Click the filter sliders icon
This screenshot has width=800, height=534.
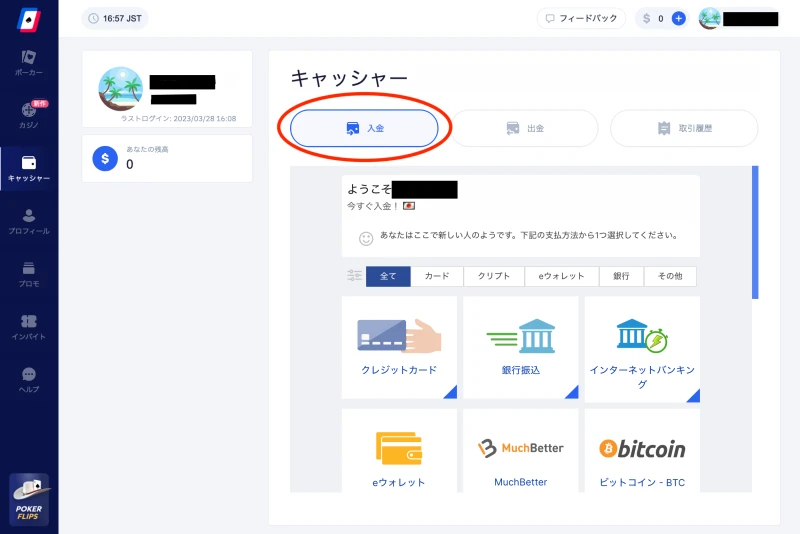tap(354, 276)
